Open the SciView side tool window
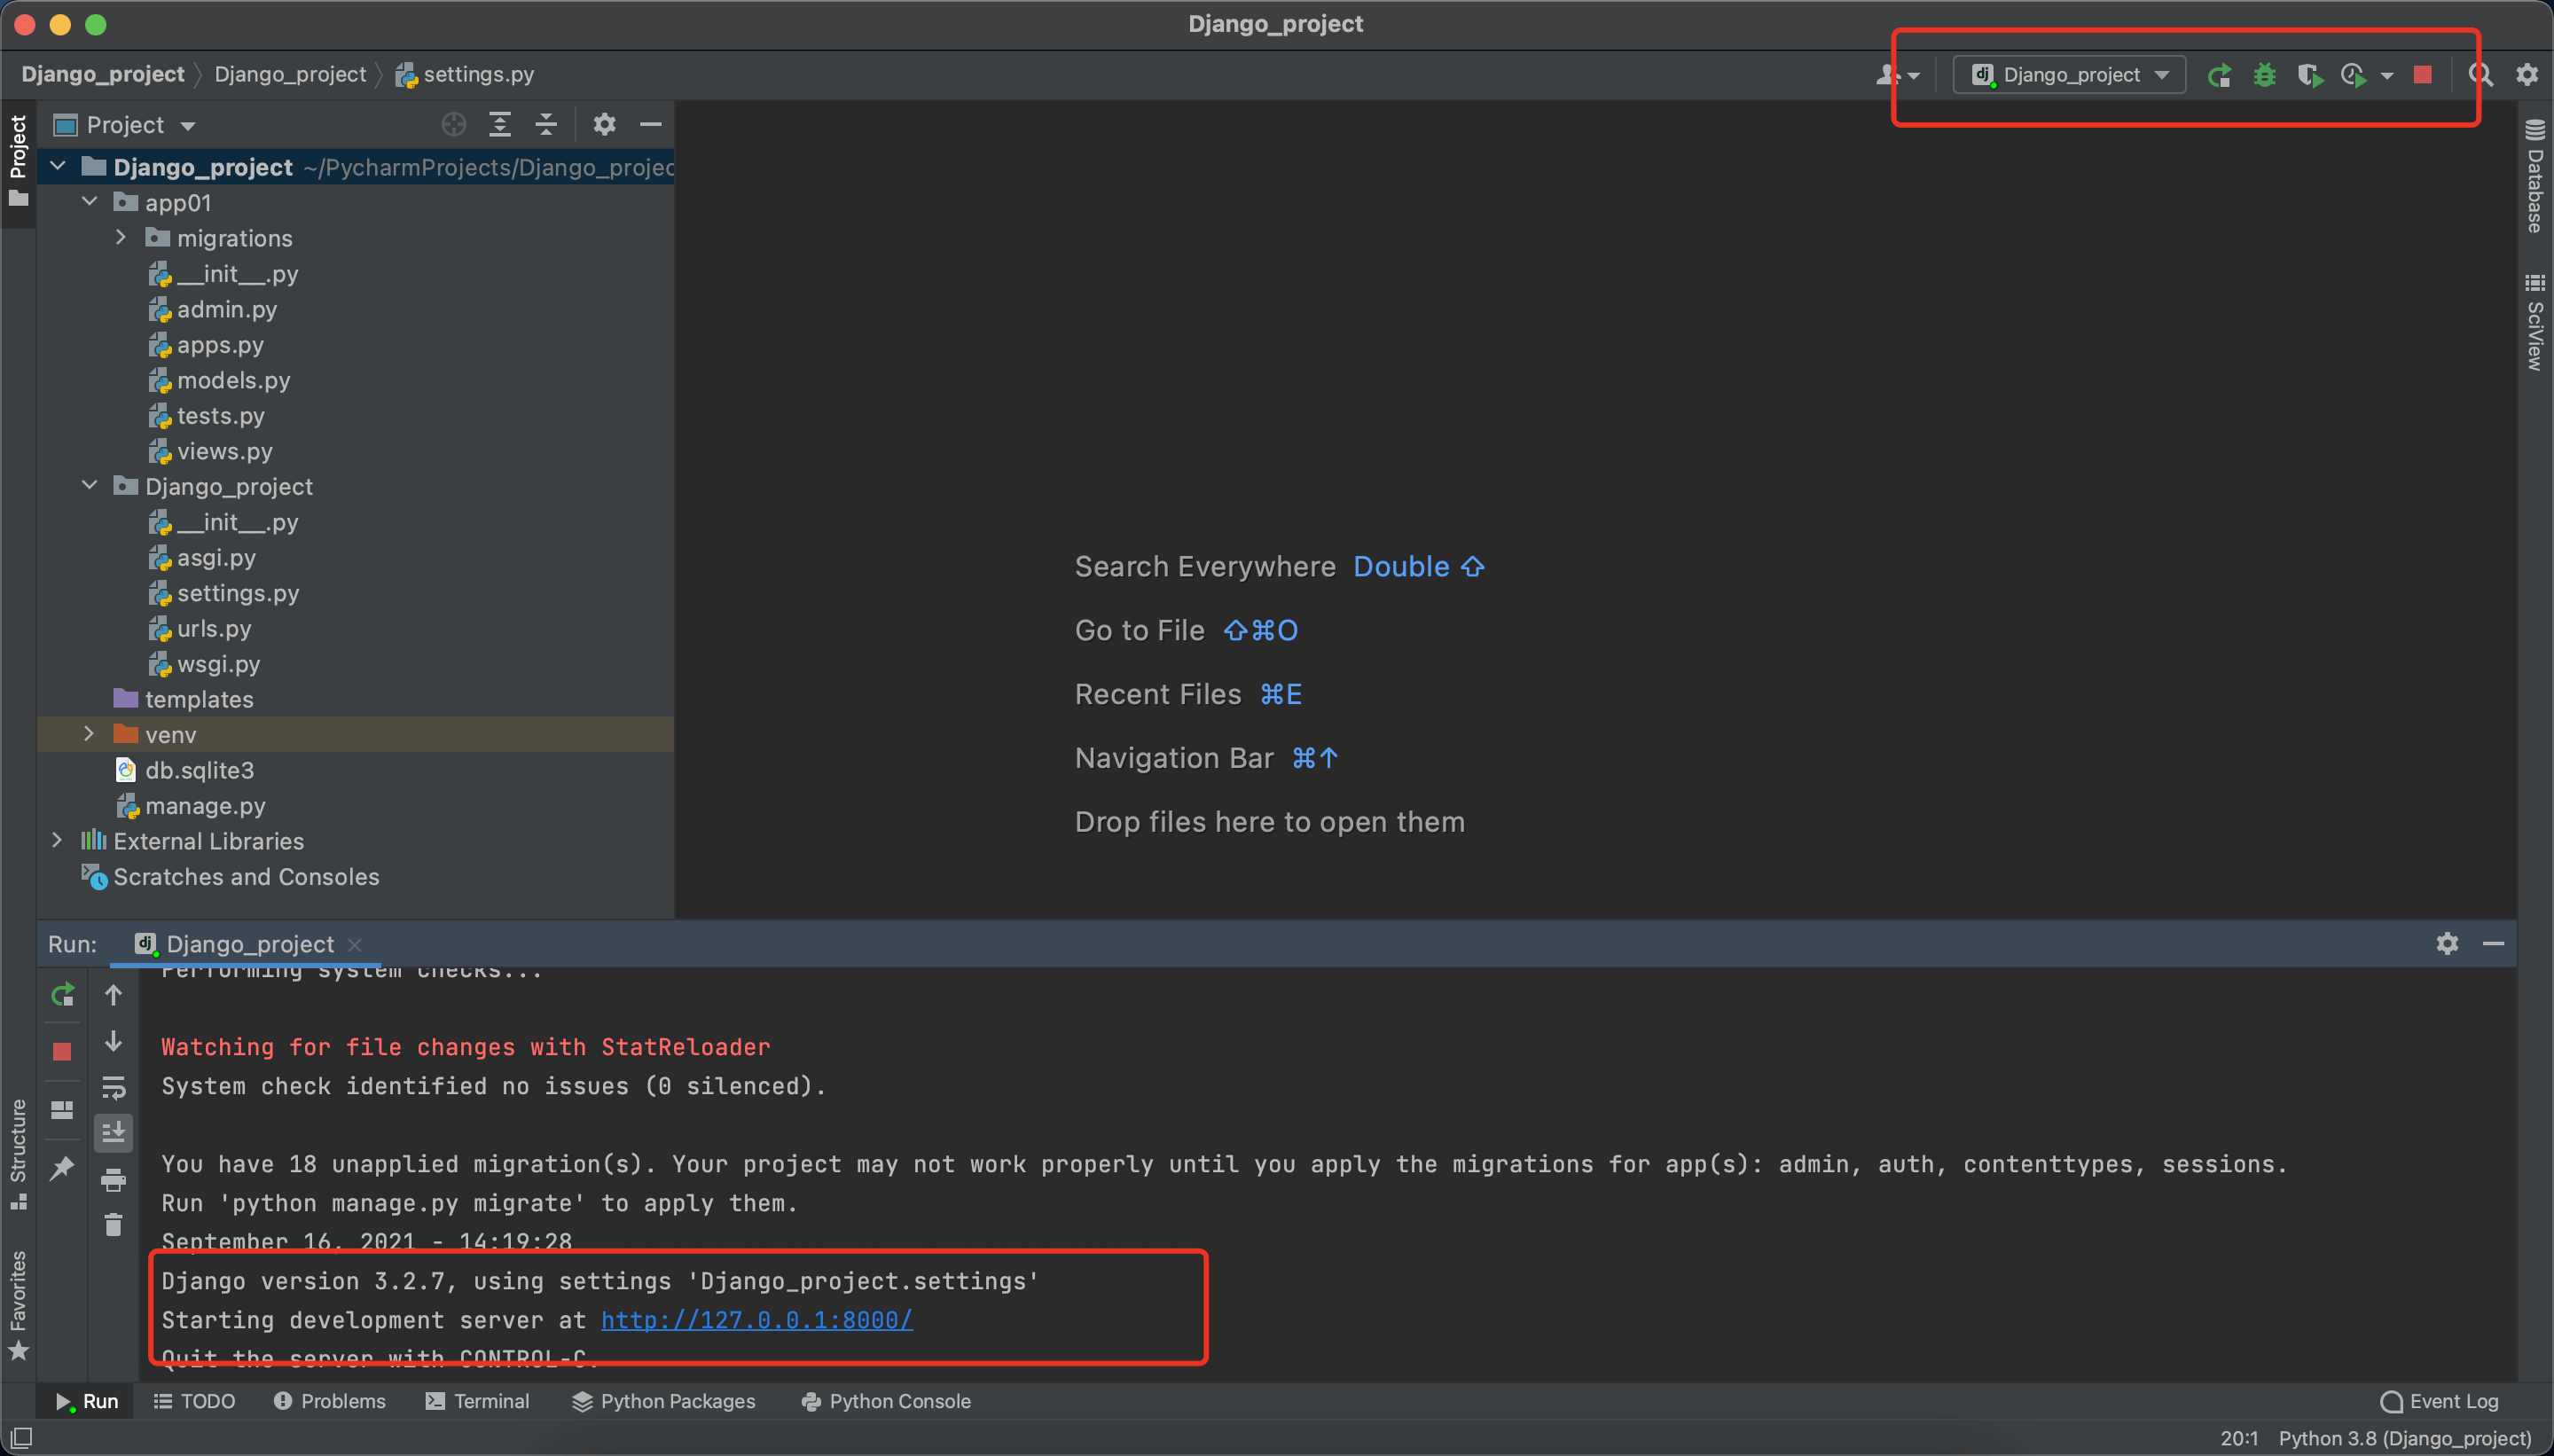This screenshot has width=2554, height=1456. tap(2534, 322)
